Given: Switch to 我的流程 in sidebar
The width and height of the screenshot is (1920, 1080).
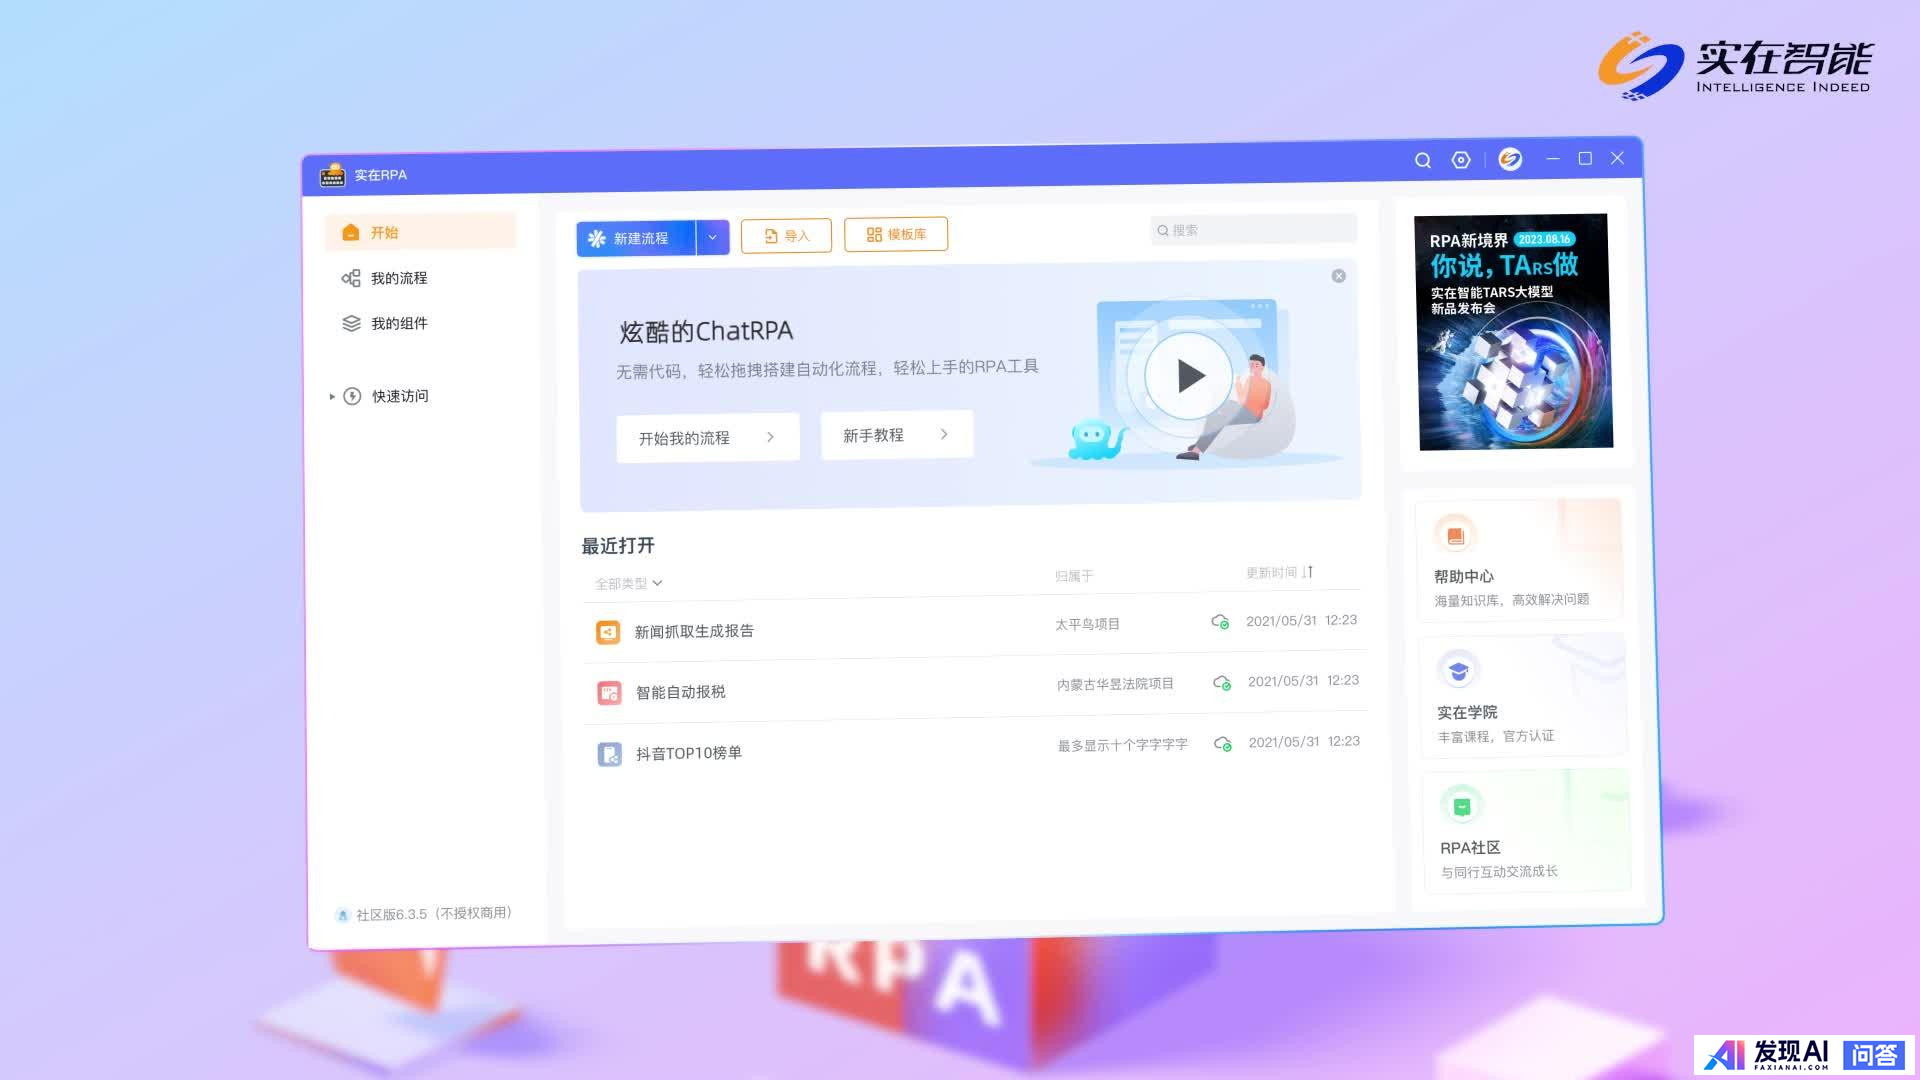Looking at the screenshot, I should tap(398, 278).
